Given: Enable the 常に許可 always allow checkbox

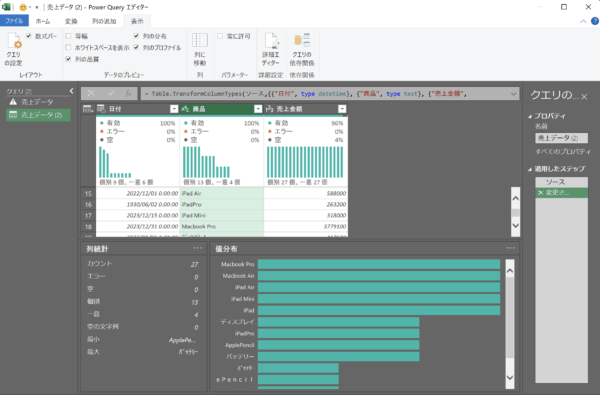Looking at the screenshot, I should (220, 36).
